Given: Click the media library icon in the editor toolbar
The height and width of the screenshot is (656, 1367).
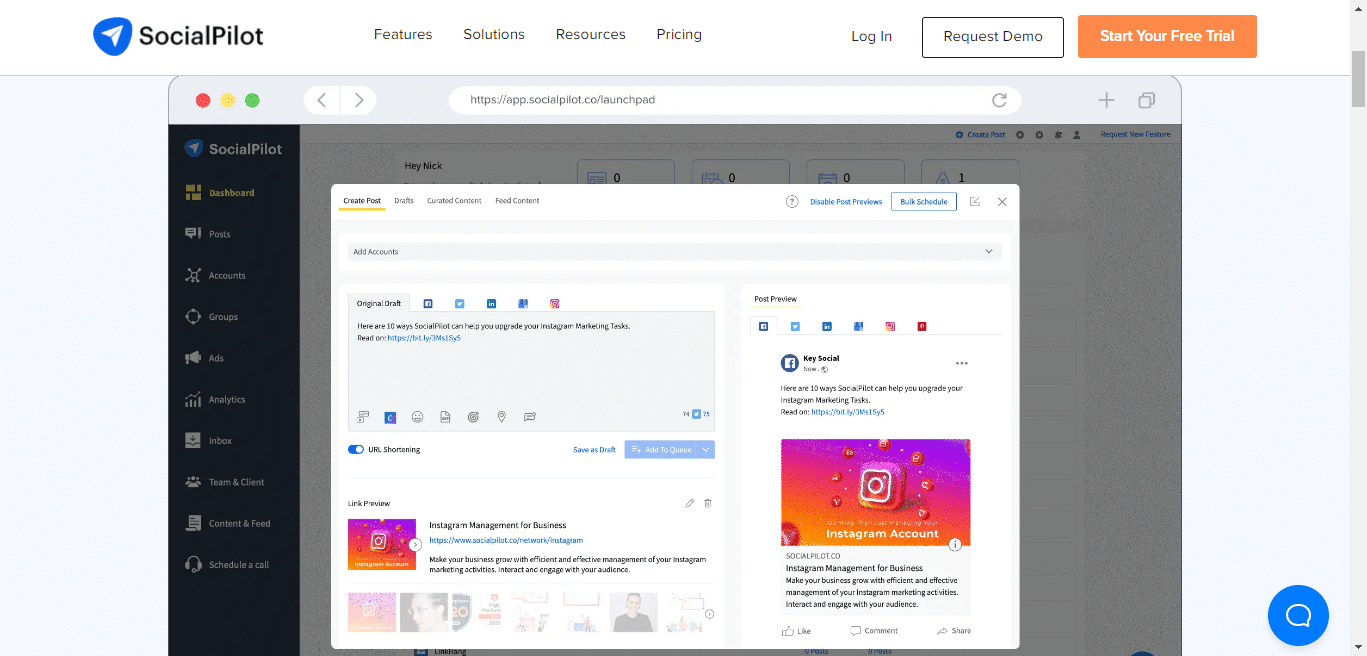Looking at the screenshot, I should (x=363, y=417).
